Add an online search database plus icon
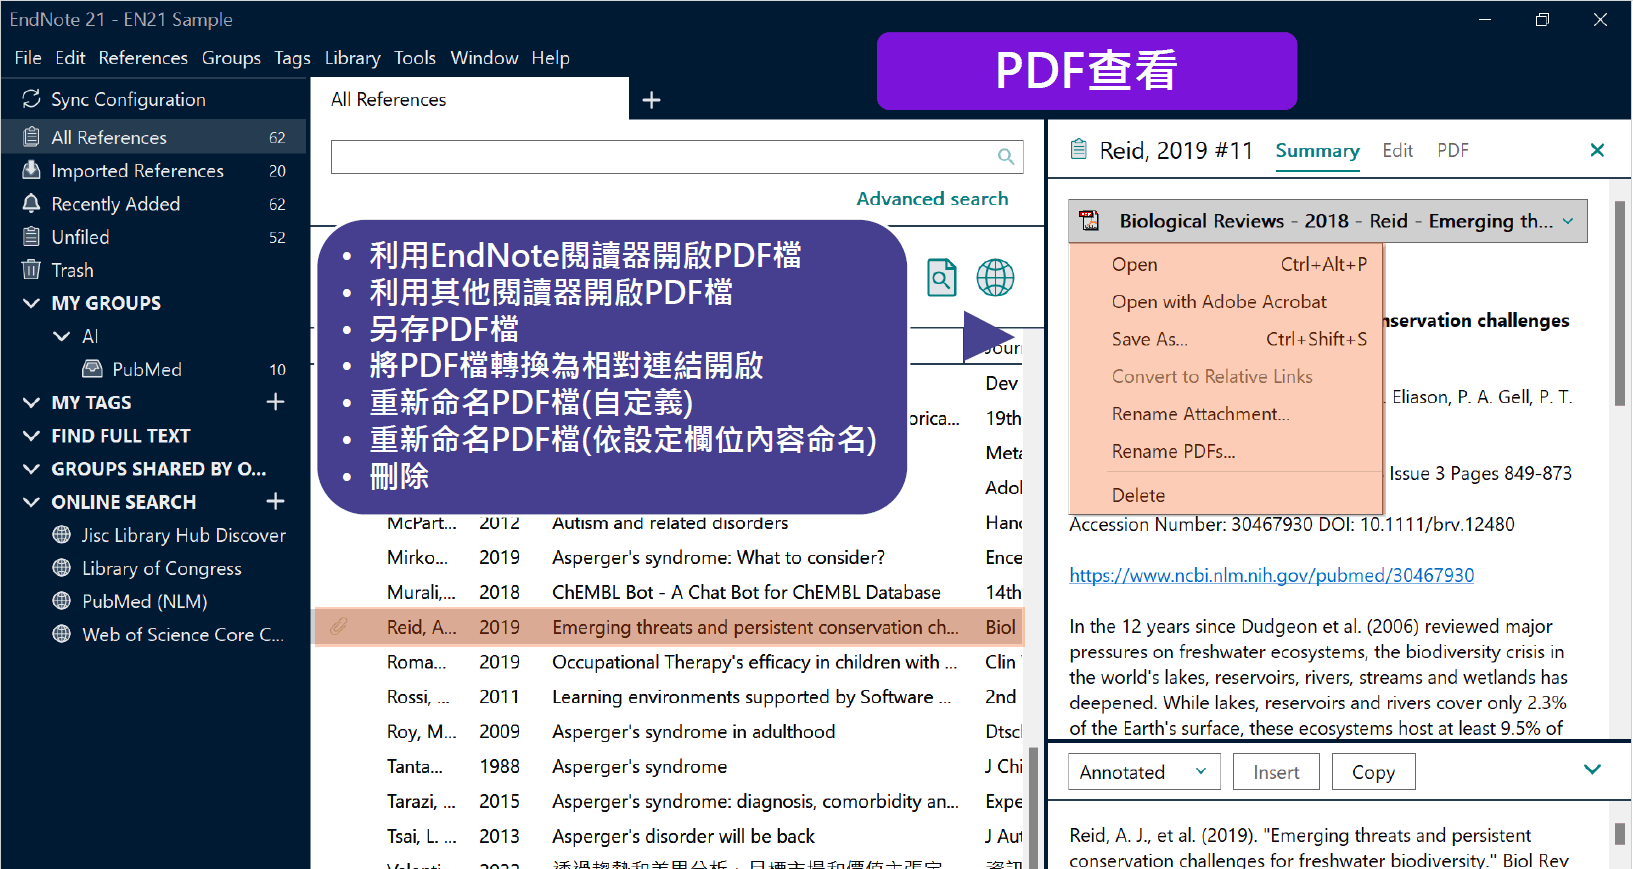Viewport: 1633px width, 869px height. click(x=276, y=501)
